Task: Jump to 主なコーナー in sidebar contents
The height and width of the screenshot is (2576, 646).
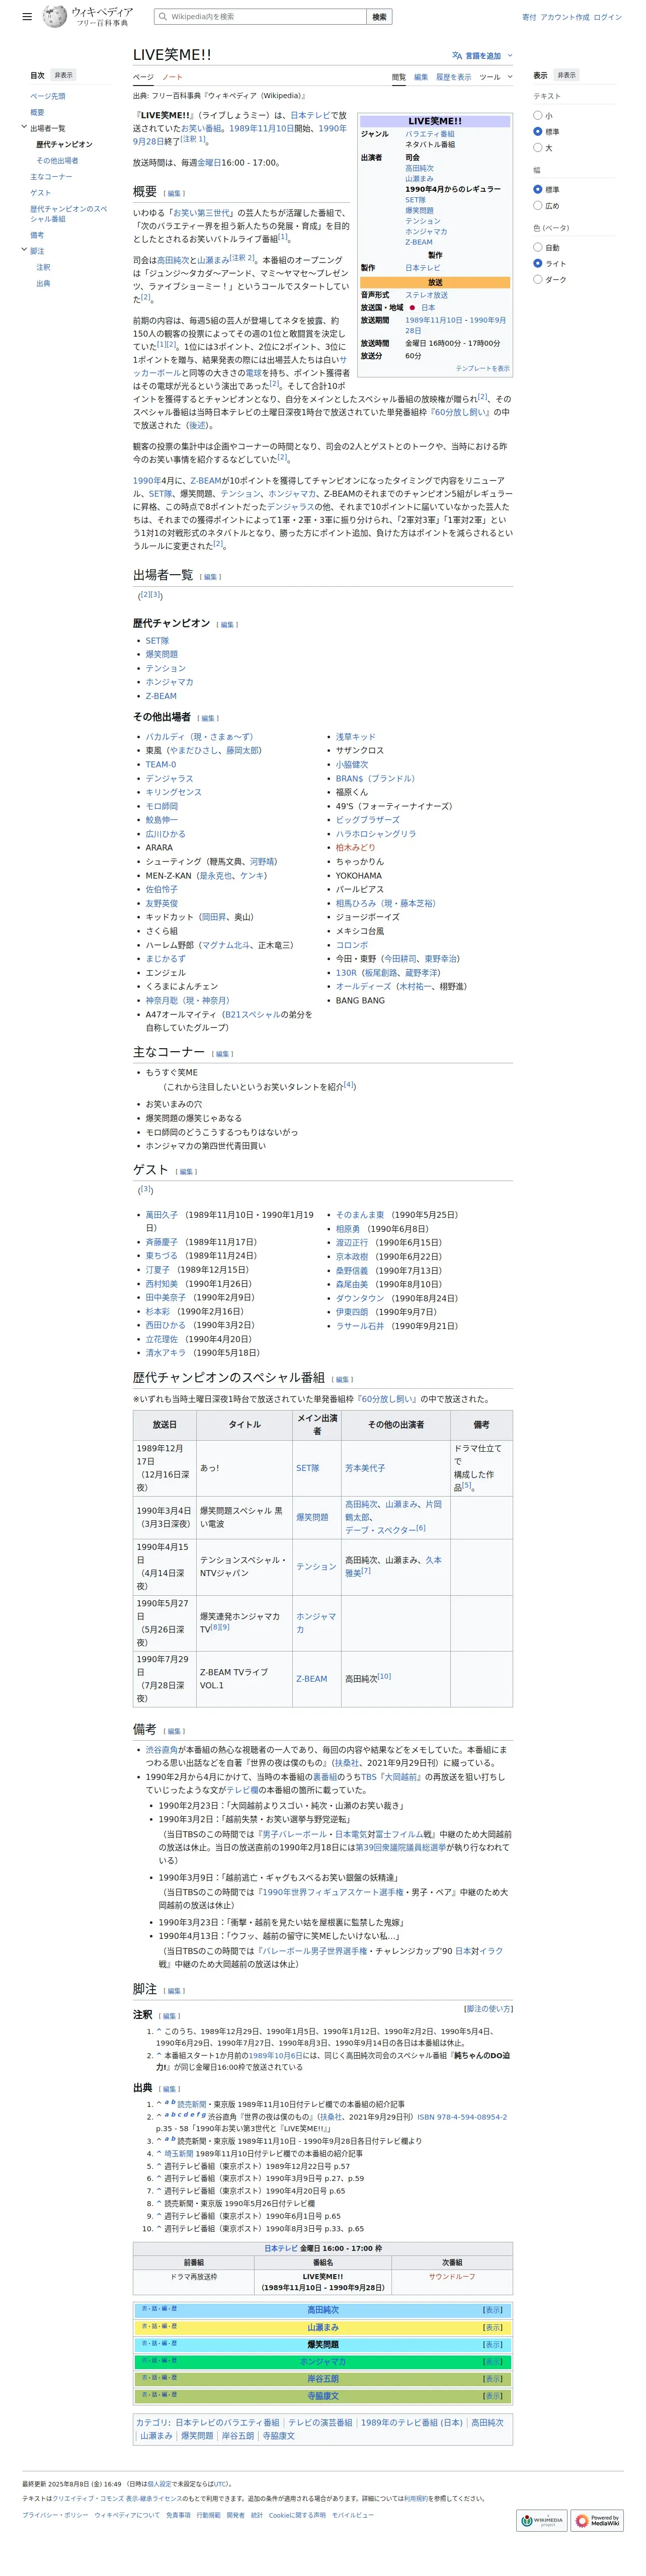Action: point(51,176)
